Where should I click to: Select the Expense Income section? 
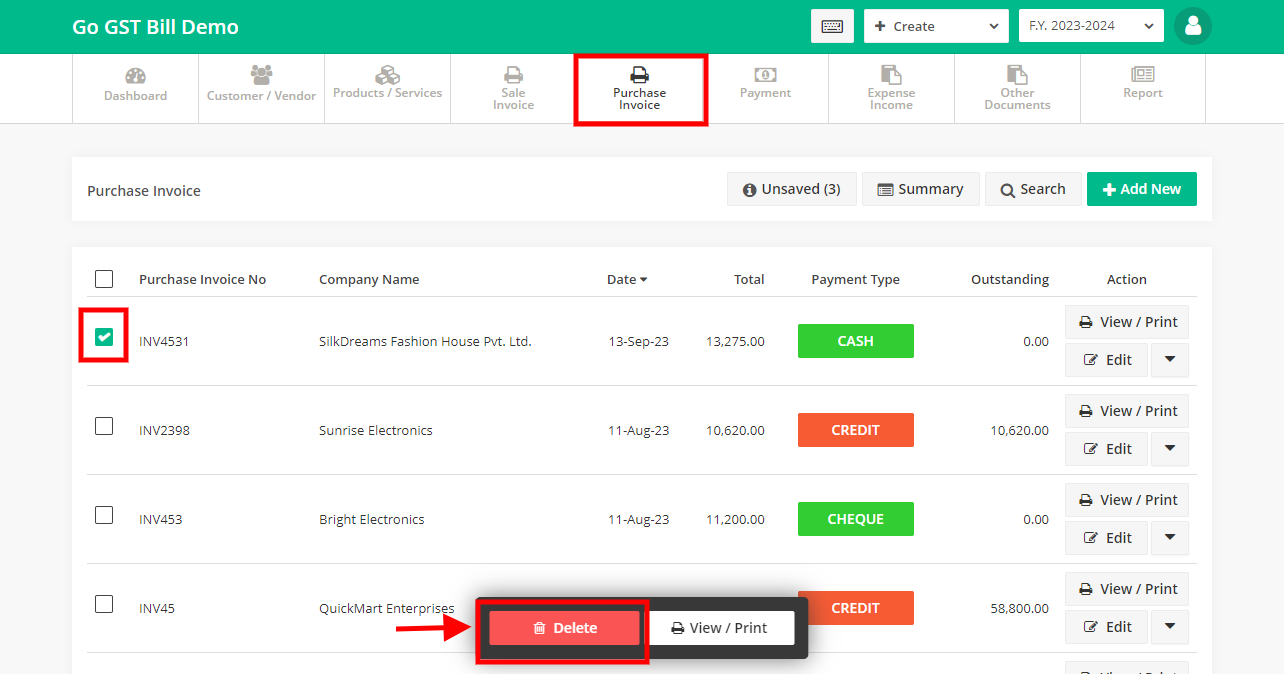point(891,88)
